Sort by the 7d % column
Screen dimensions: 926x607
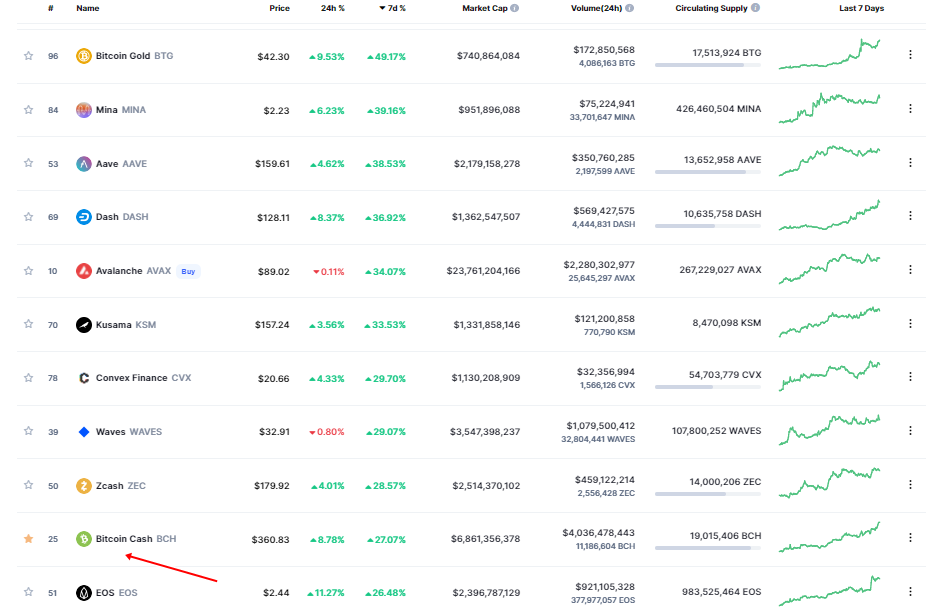(393, 8)
